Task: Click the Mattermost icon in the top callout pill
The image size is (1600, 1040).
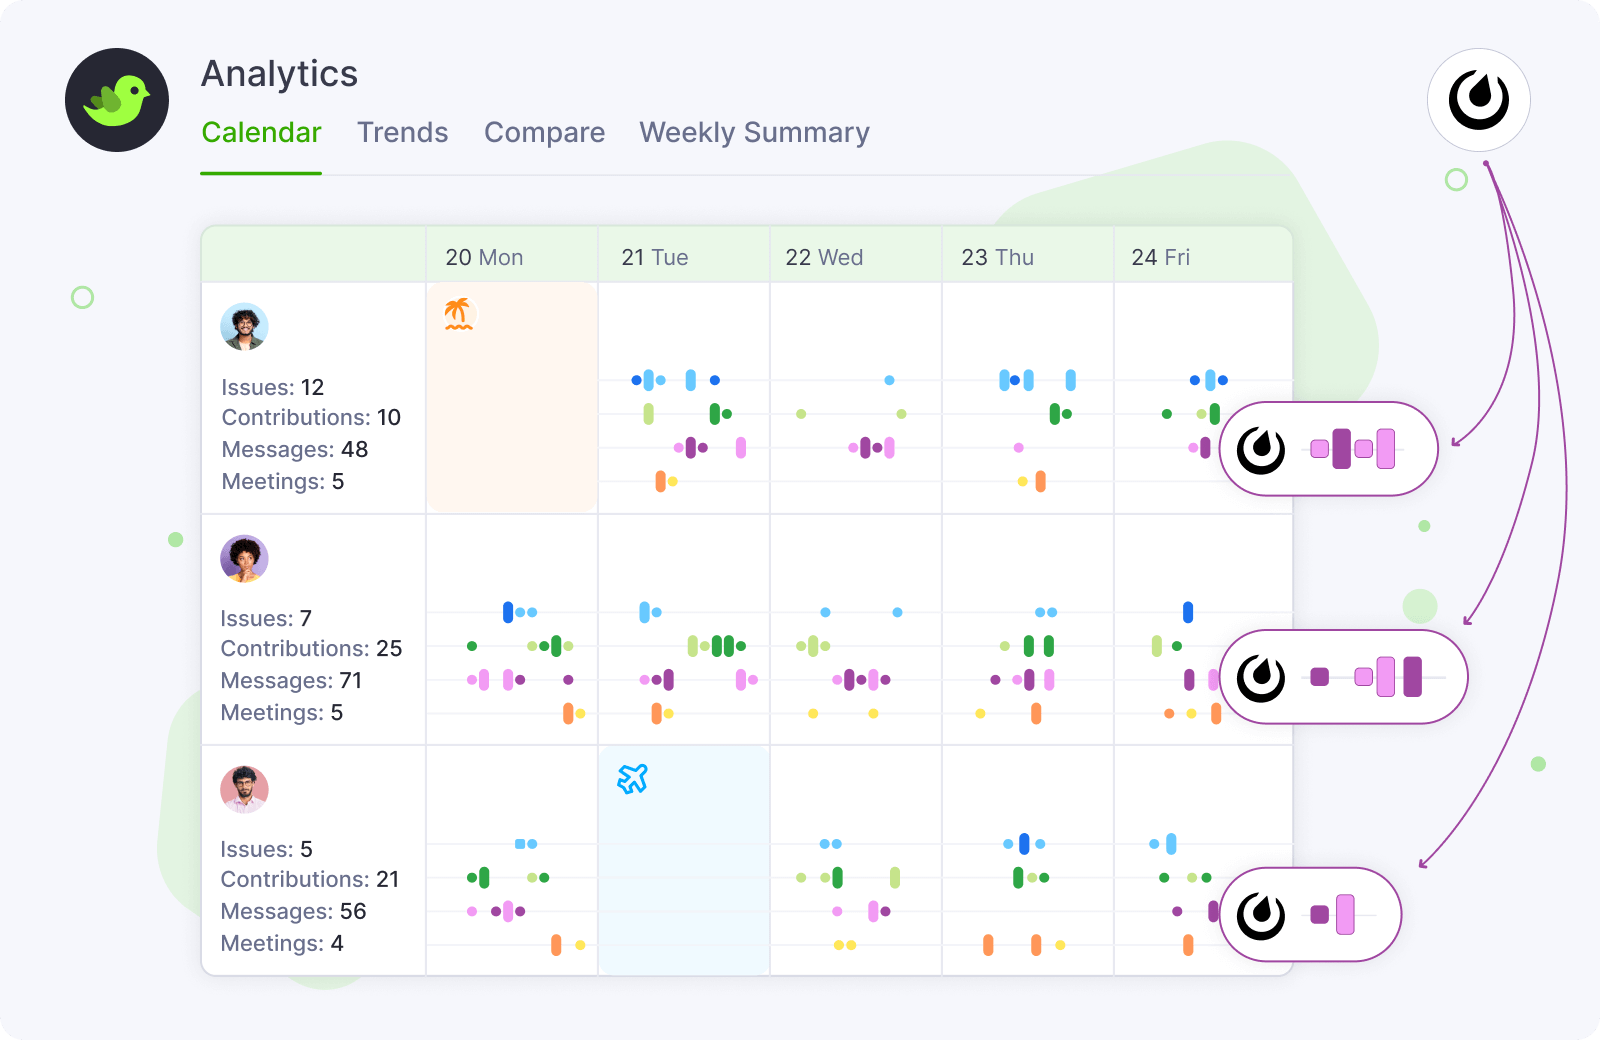Action: 1261,450
